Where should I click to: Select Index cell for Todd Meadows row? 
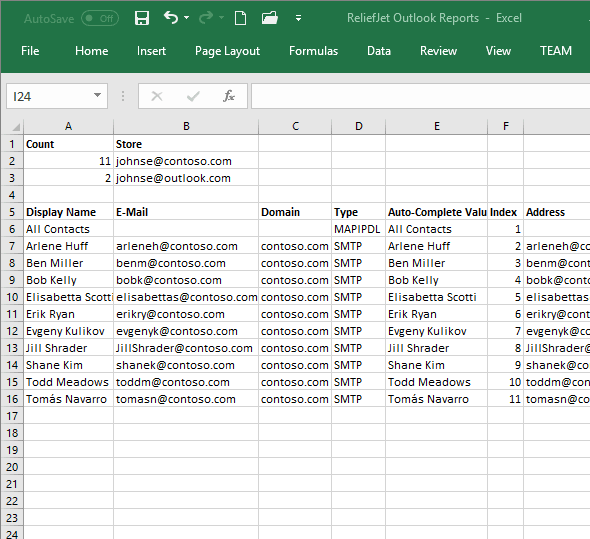click(506, 382)
